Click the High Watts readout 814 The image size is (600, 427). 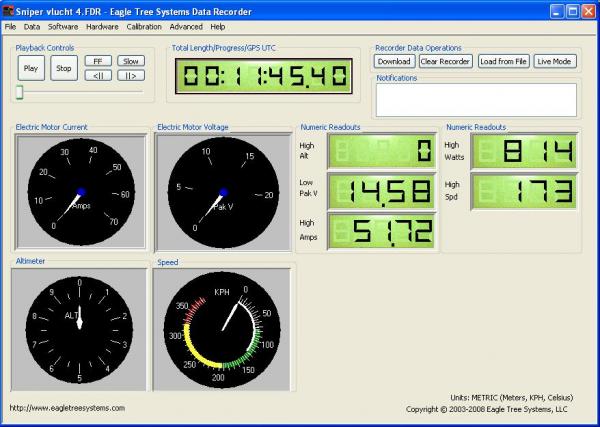pyautogui.click(x=524, y=151)
